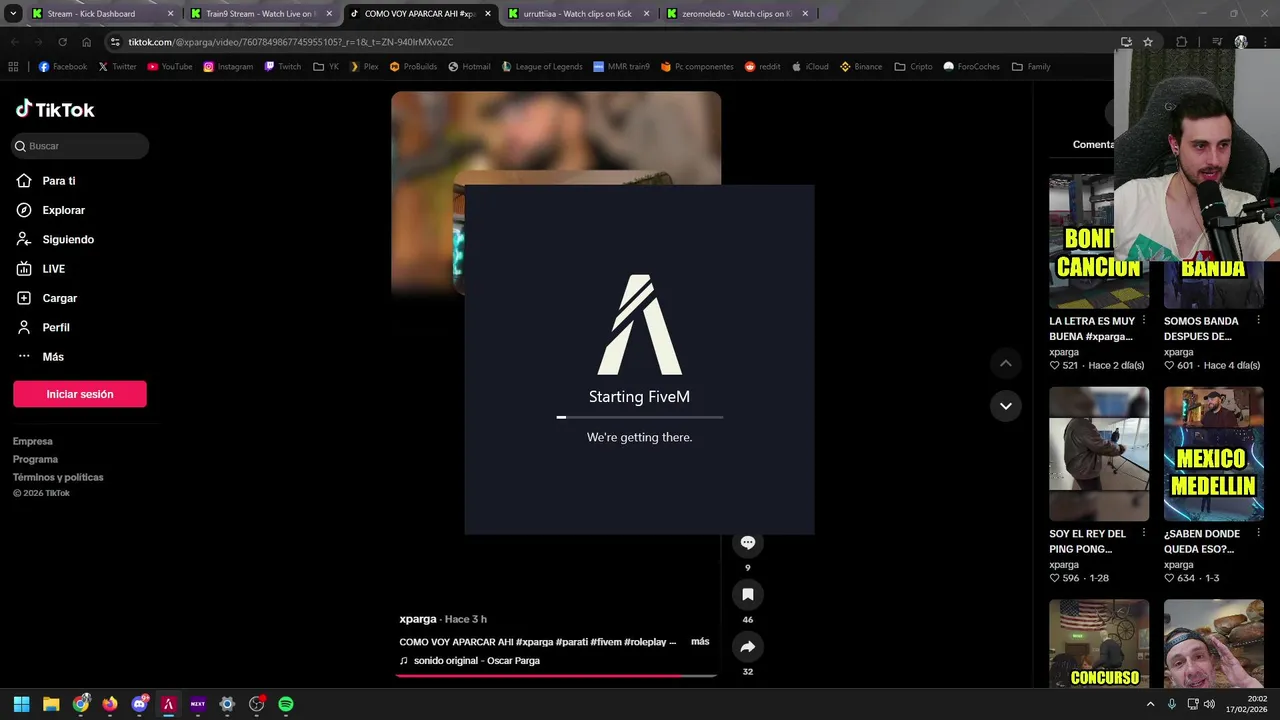Open the League of Legends bookmark
Screen dimensions: 1280x720
pos(541,67)
